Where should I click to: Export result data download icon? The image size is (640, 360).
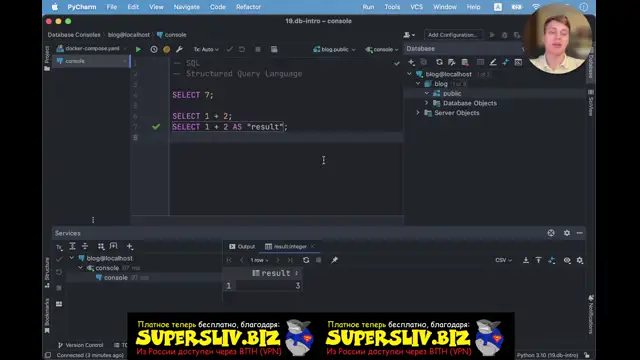(x=526, y=260)
